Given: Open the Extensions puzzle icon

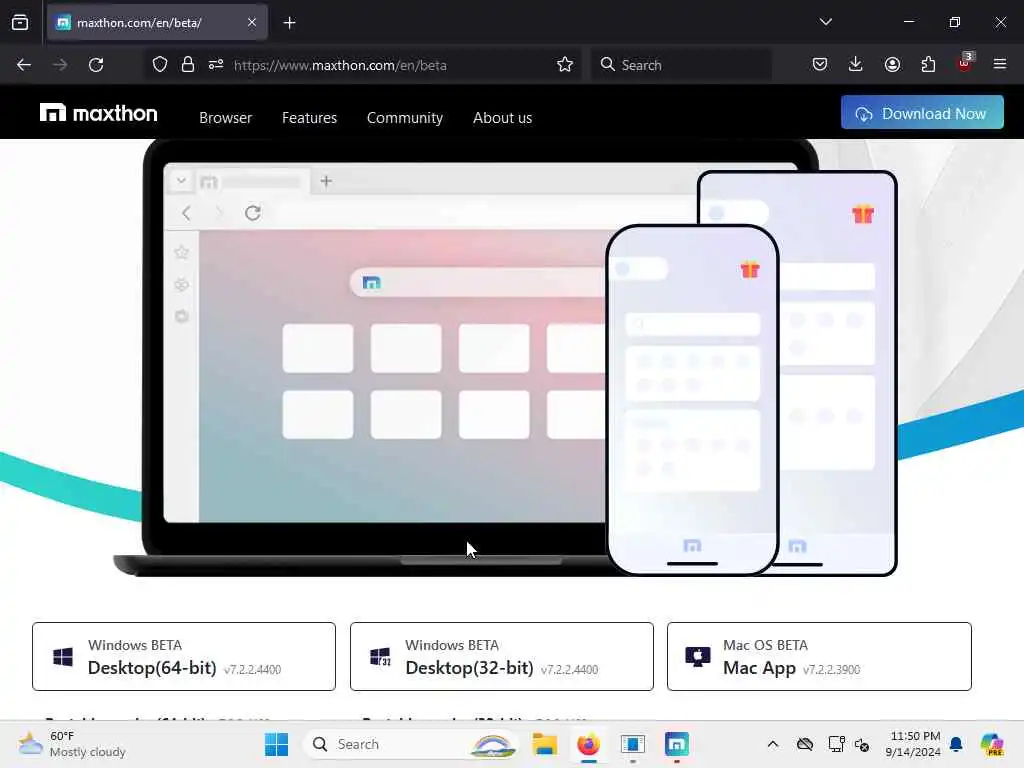Looking at the screenshot, I should pyautogui.click(x=928, y=64).
